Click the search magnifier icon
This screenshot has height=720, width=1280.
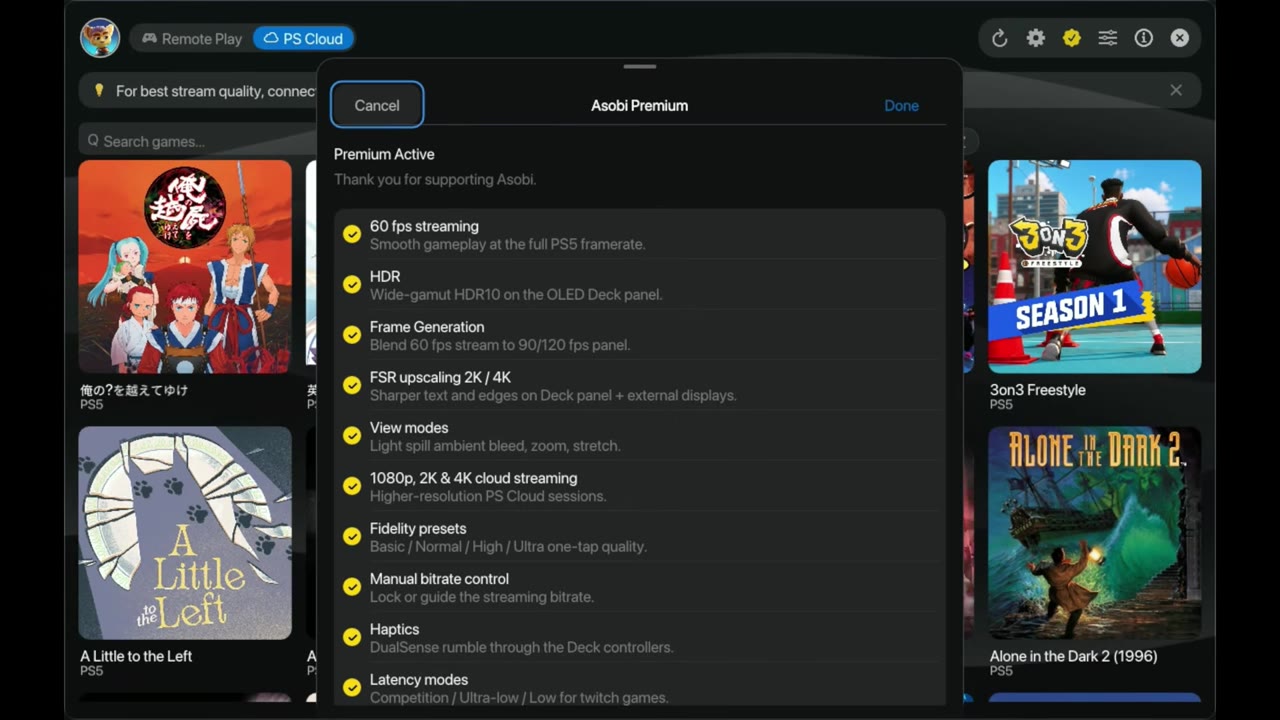point(93,141)
